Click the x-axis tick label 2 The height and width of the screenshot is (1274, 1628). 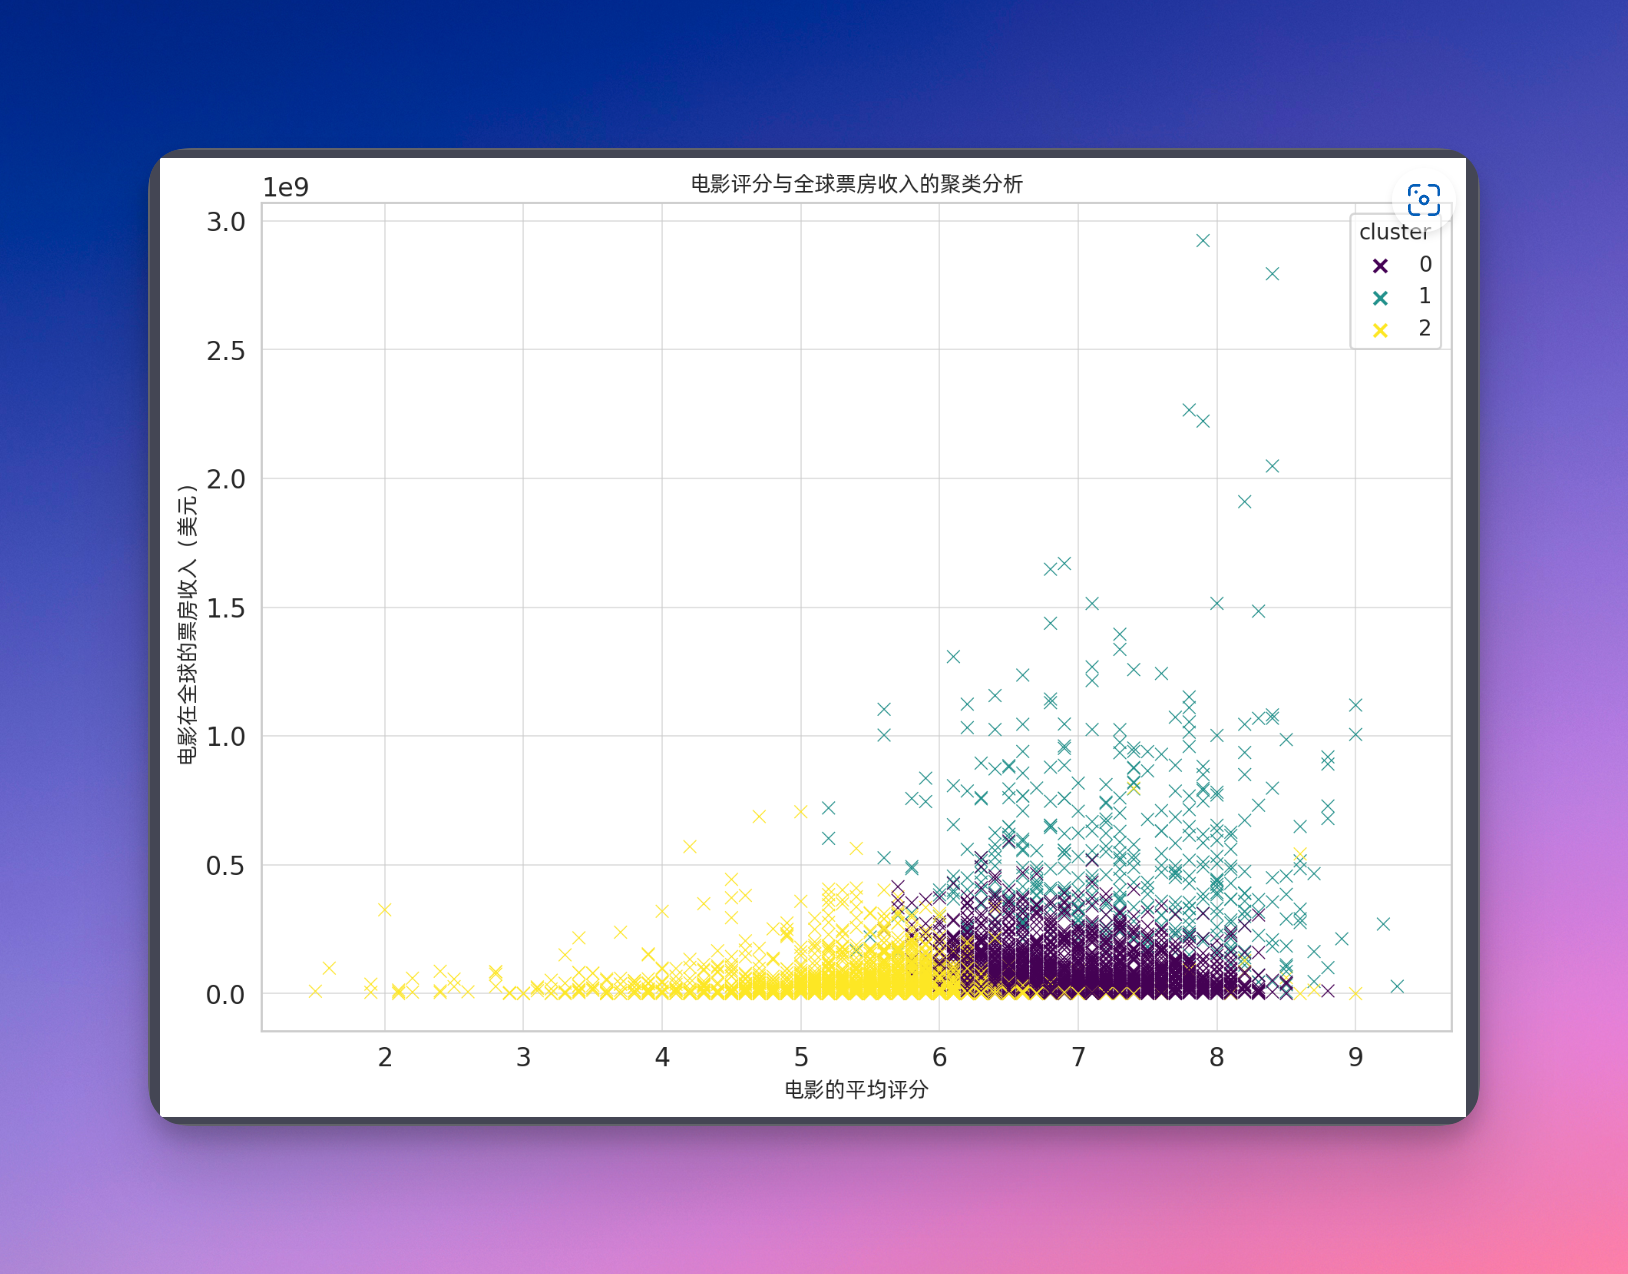click(x=385, y=1057)
